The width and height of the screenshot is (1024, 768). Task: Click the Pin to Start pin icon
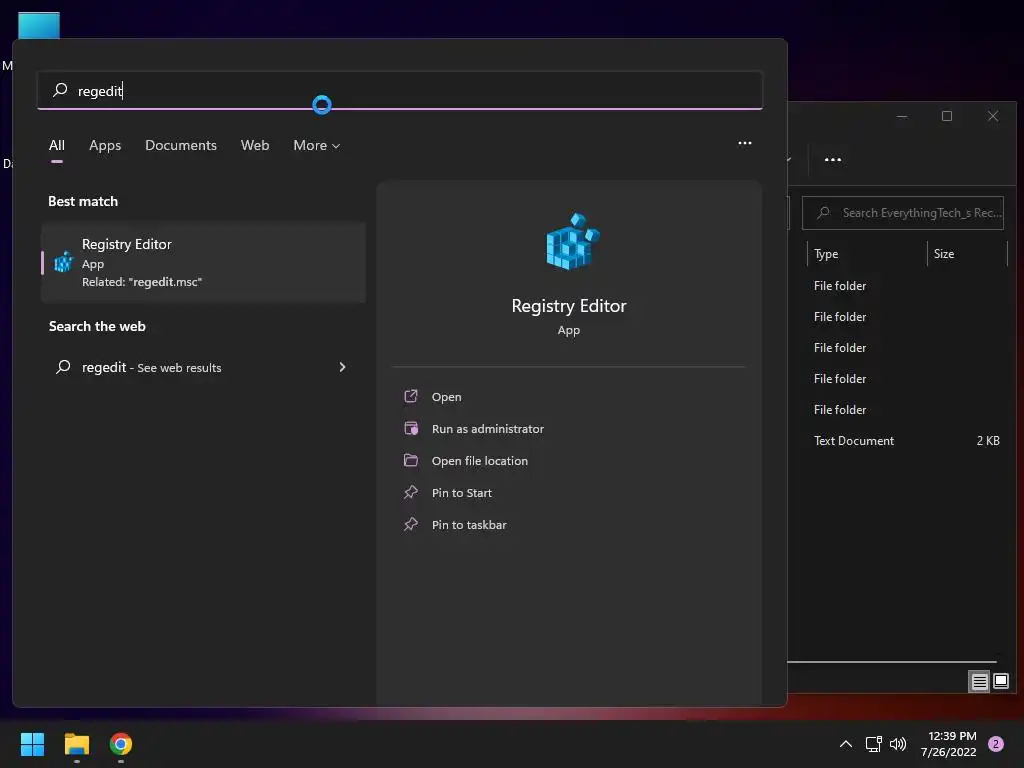[411, 492]
